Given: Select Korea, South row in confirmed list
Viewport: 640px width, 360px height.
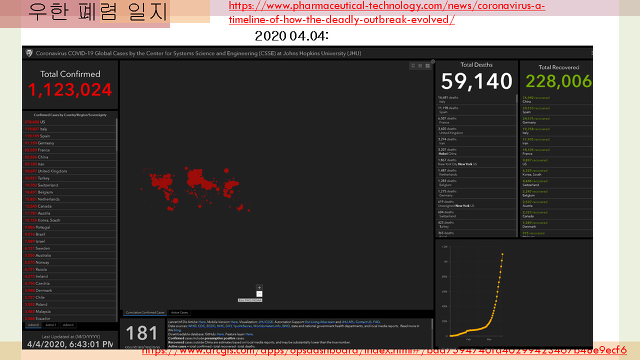Looking at the screenshot, I should (70, 220).
